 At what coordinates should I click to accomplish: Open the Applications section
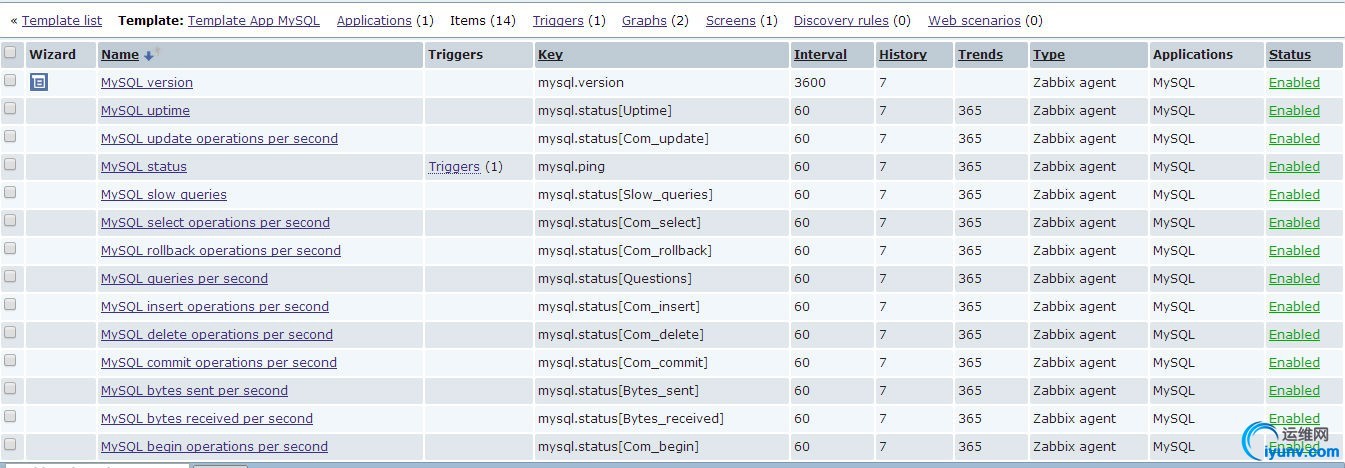(x=374, y=20)
